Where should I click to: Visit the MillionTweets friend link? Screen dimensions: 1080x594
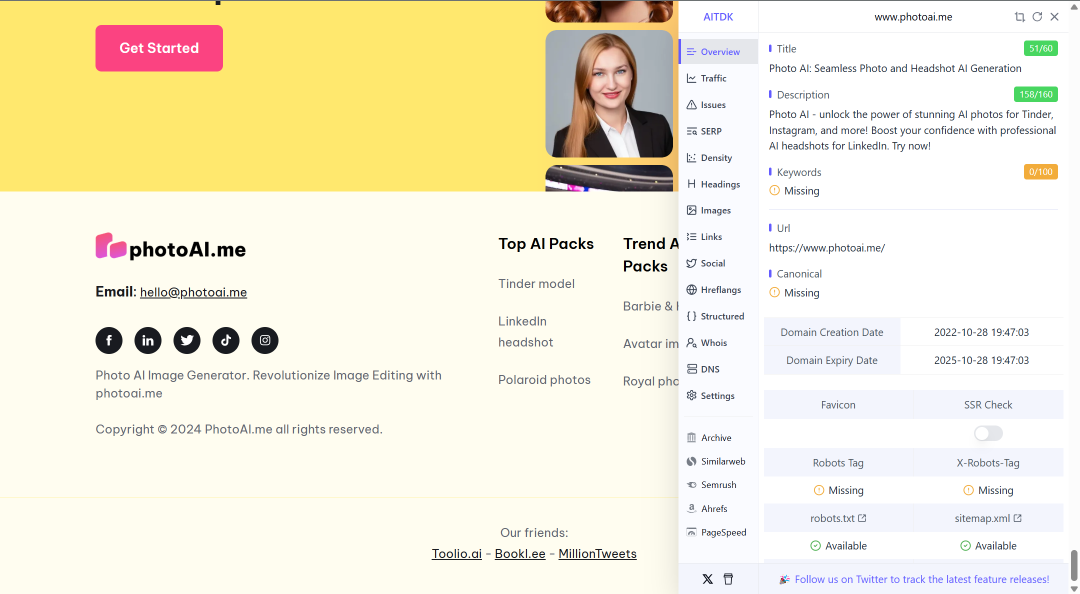tap(597, 554)
